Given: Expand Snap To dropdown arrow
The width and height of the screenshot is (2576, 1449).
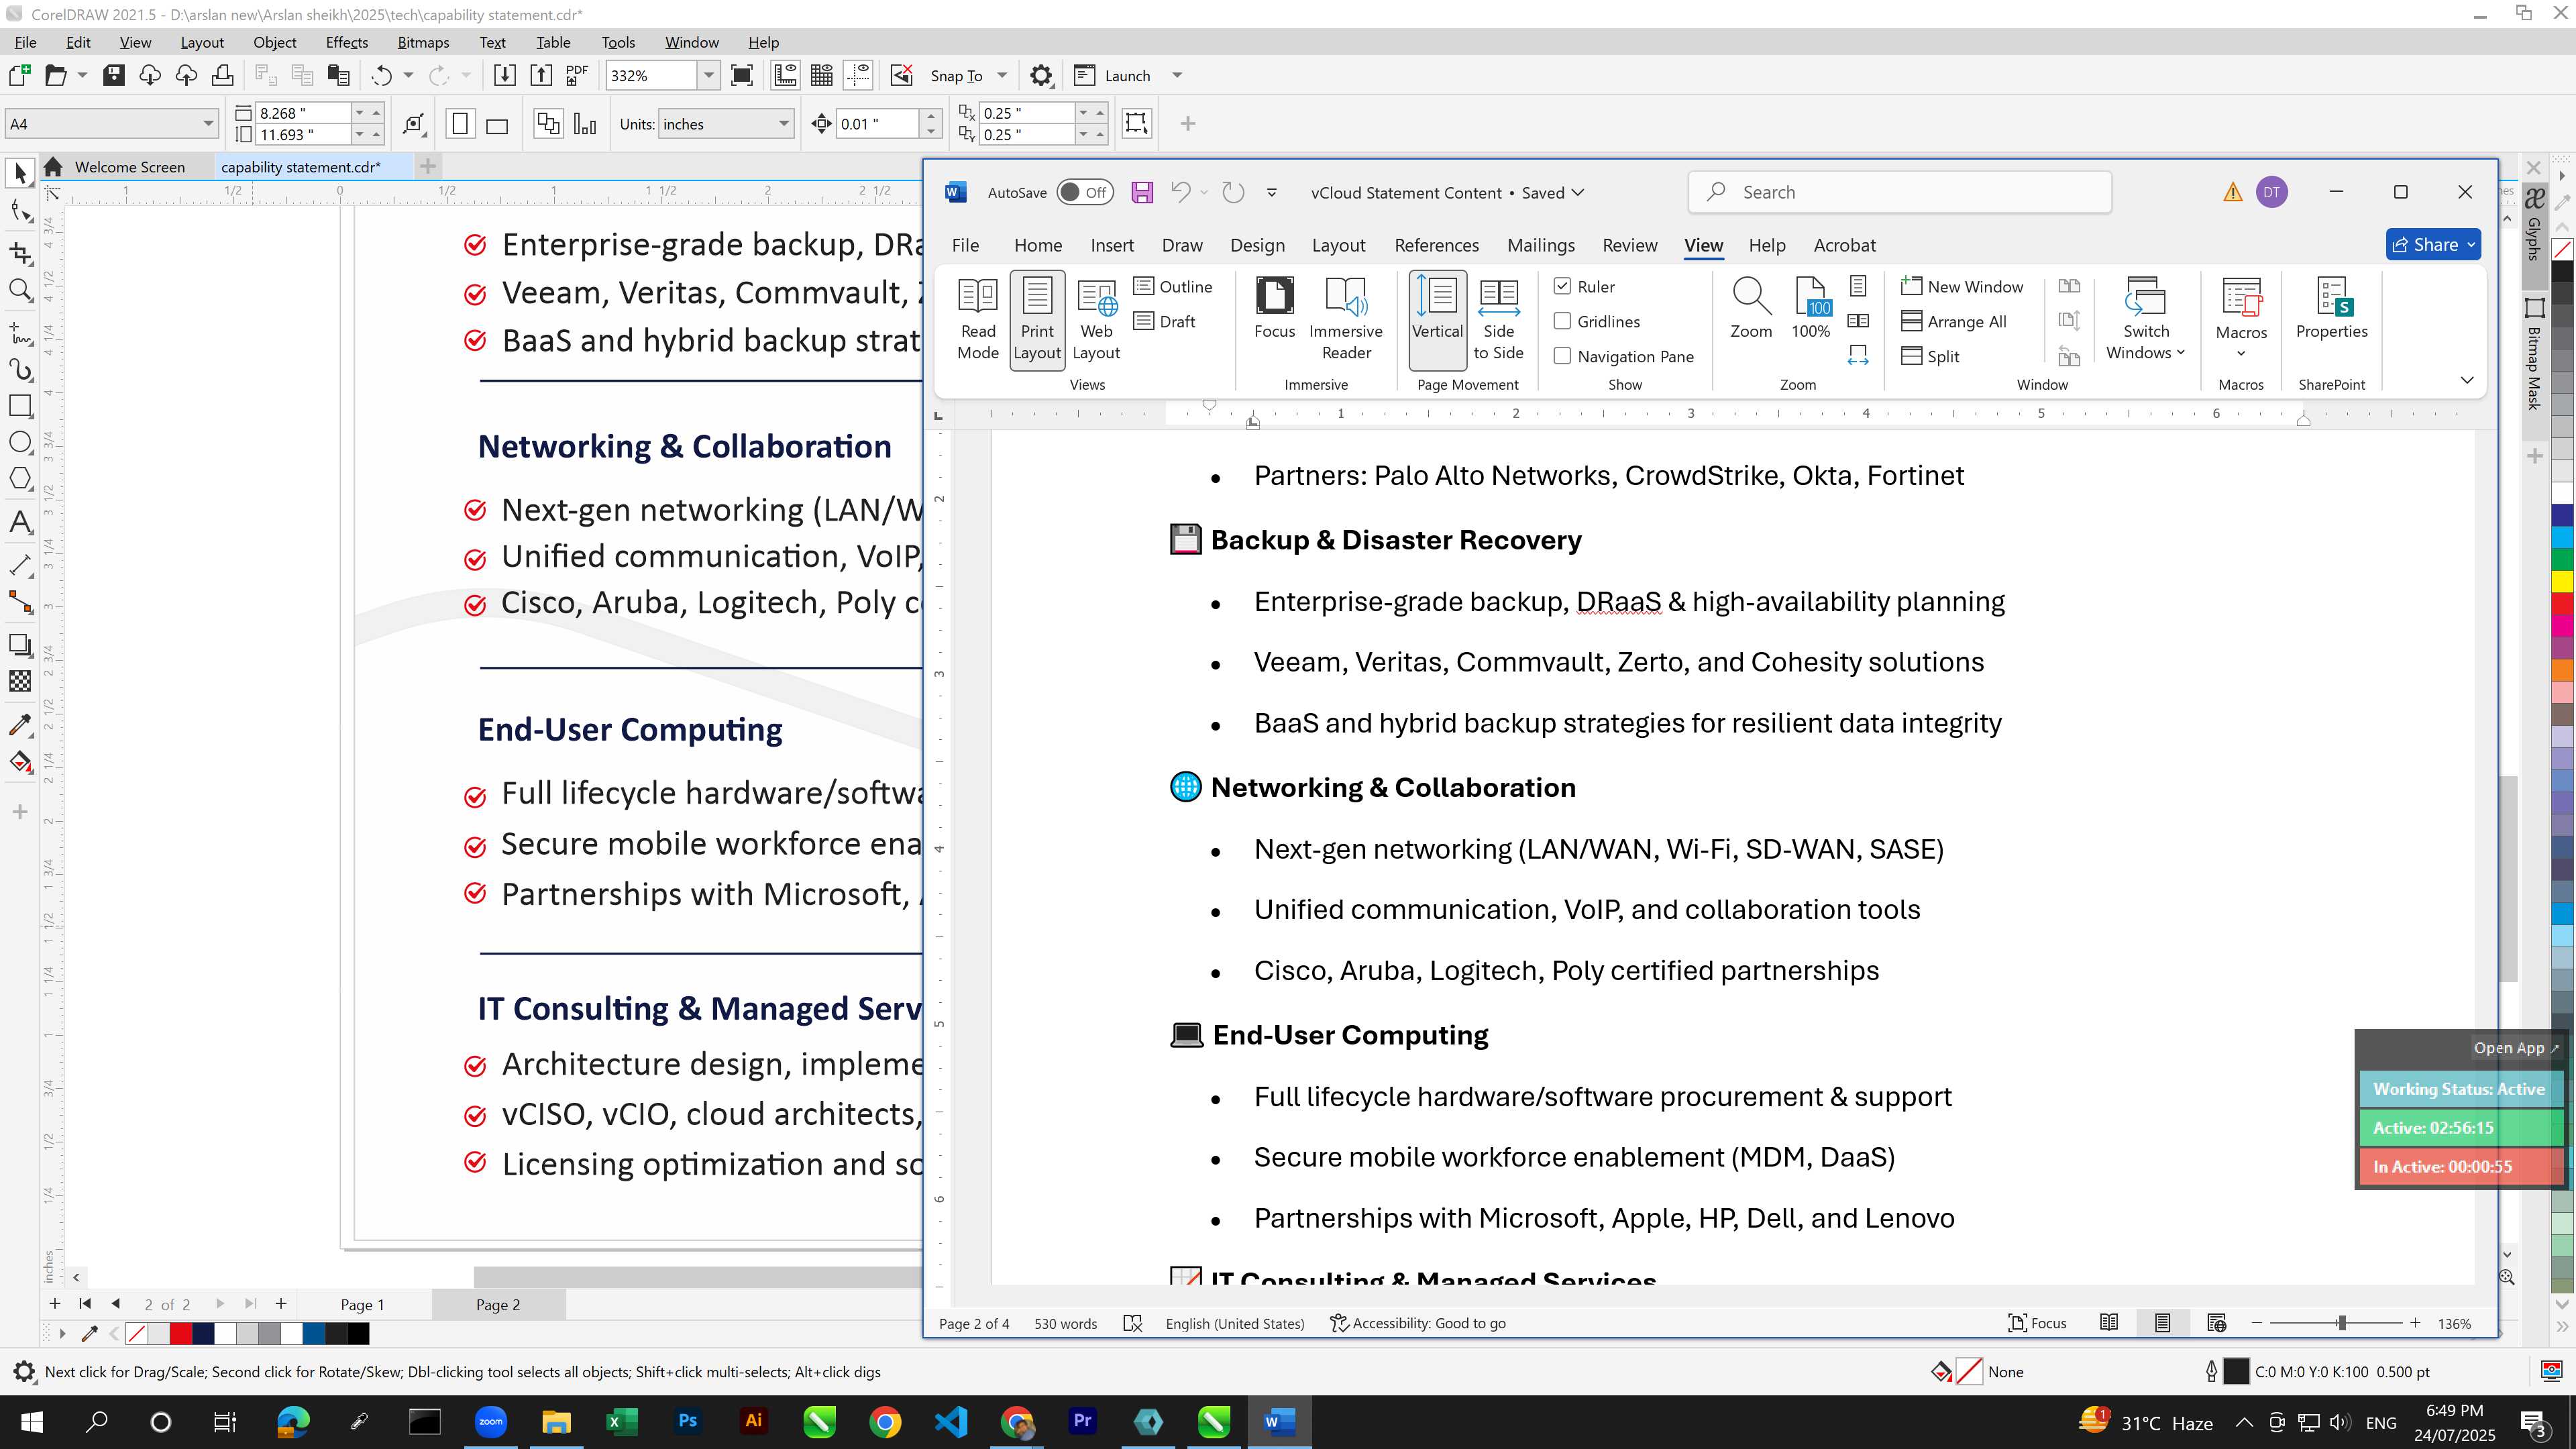Looking at the screenshot, I should [x=1002, y=75].
